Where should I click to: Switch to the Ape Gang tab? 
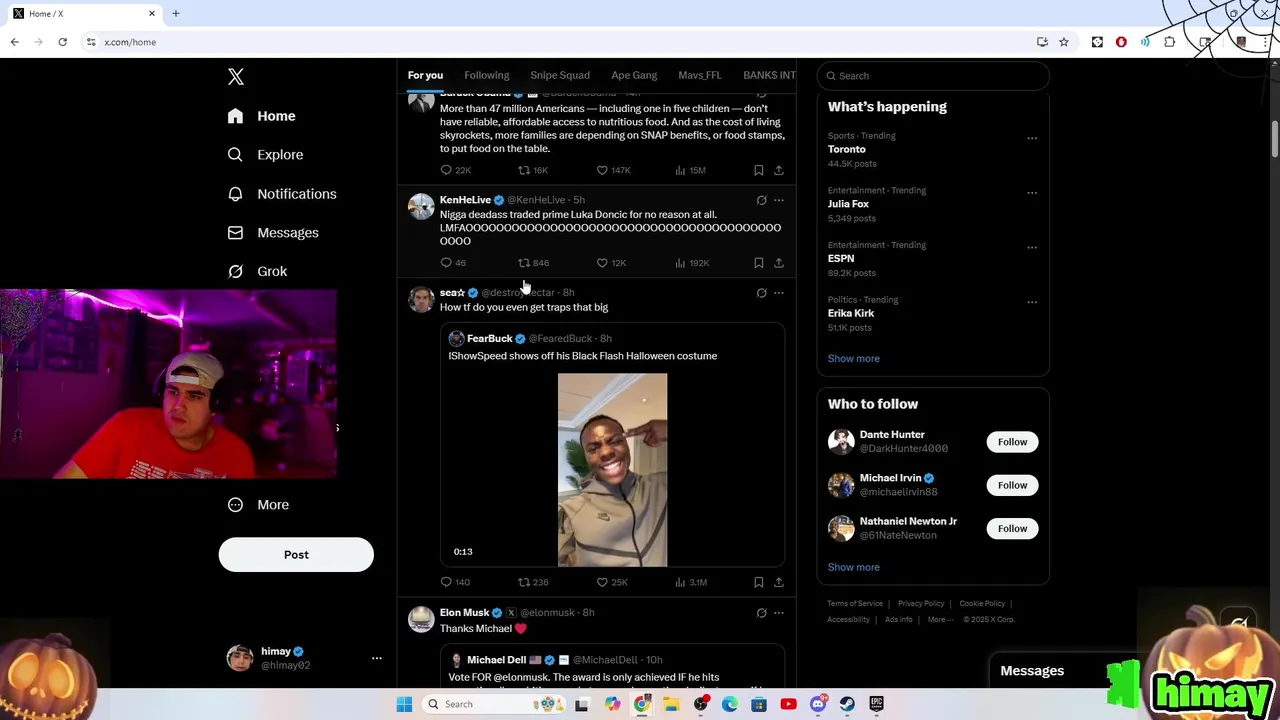pyautogui.click(x=634, y=75)
